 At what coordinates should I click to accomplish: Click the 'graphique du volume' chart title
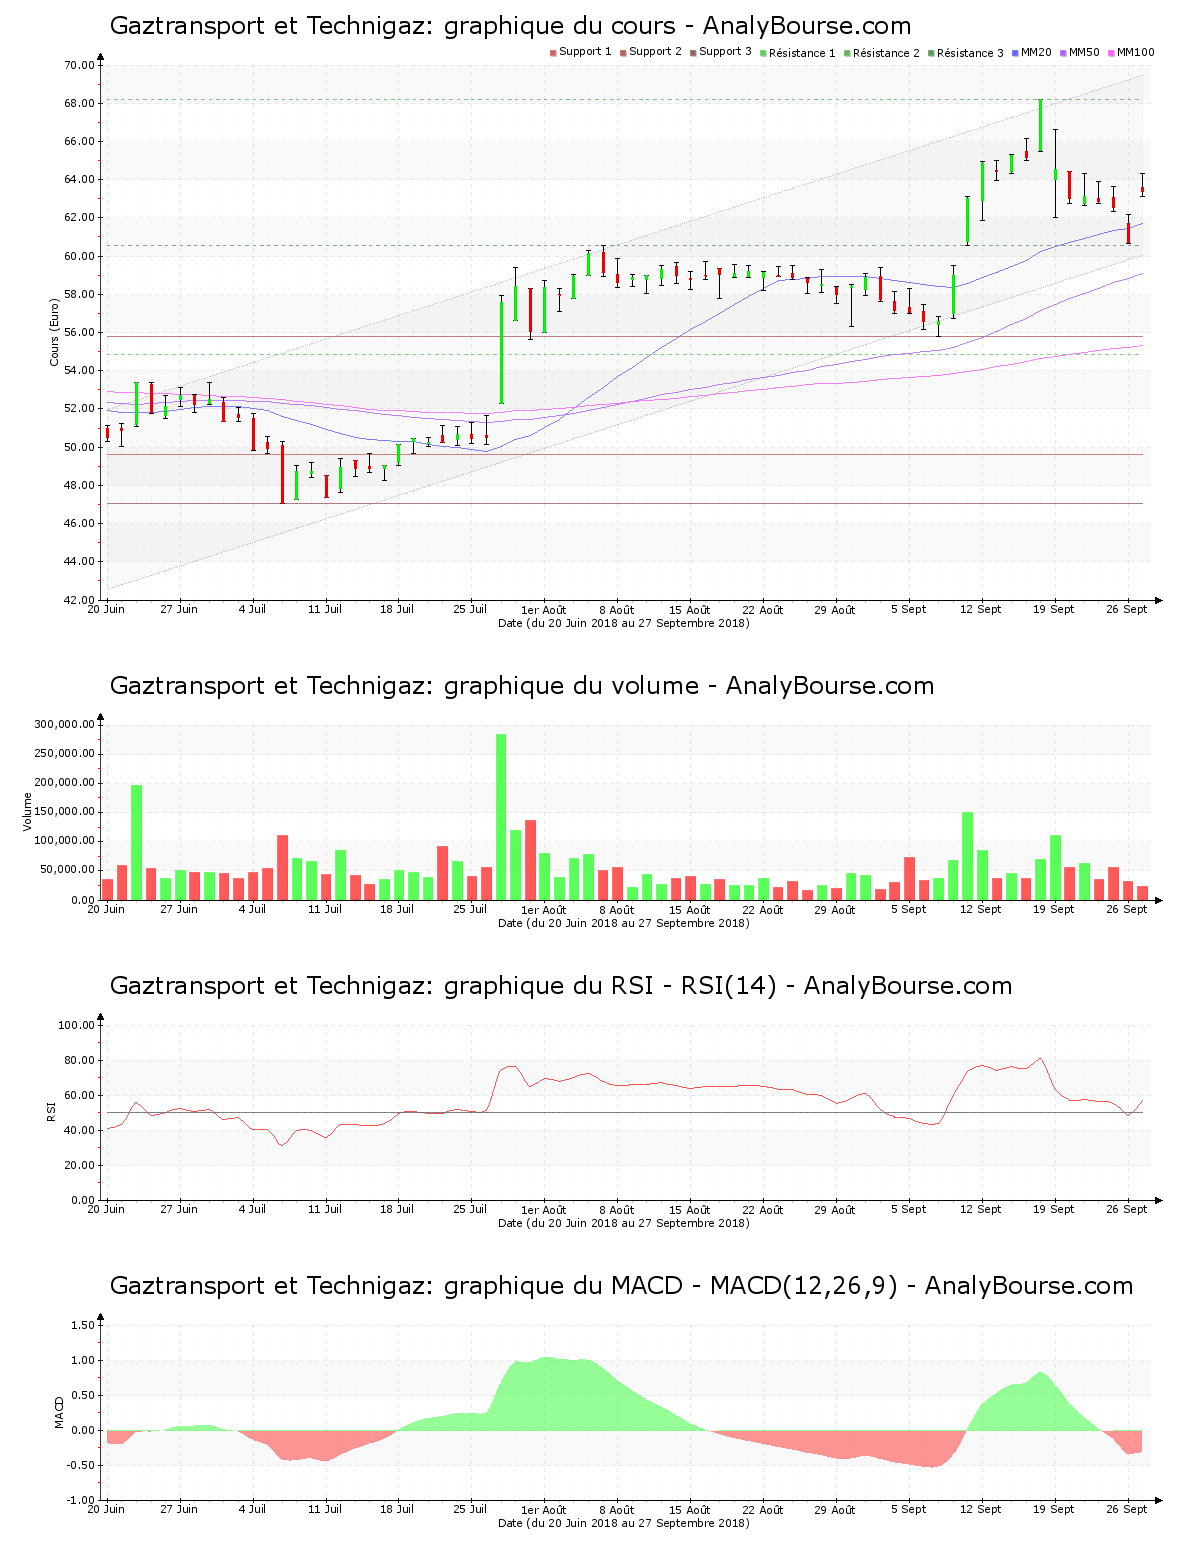pos(522,686)
